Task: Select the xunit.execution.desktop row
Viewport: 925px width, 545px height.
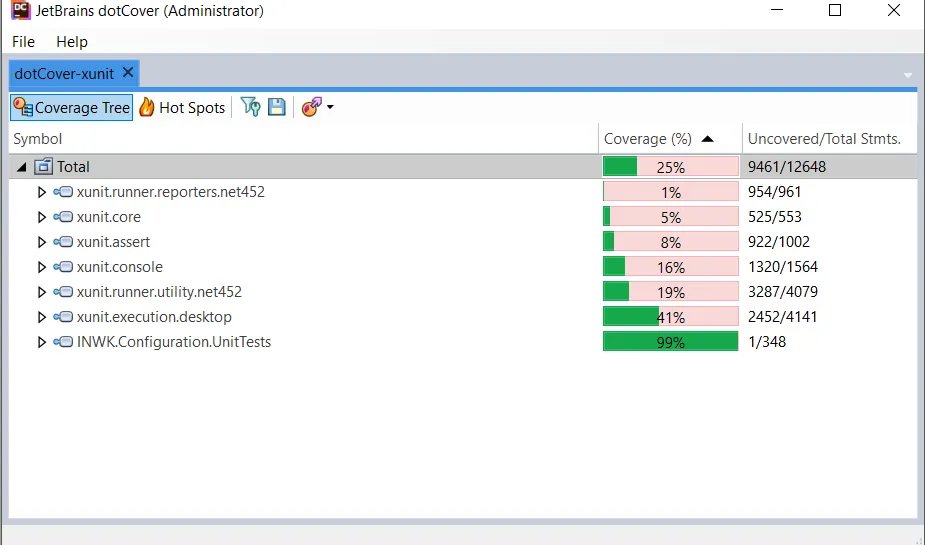Action: click(463, 317)
